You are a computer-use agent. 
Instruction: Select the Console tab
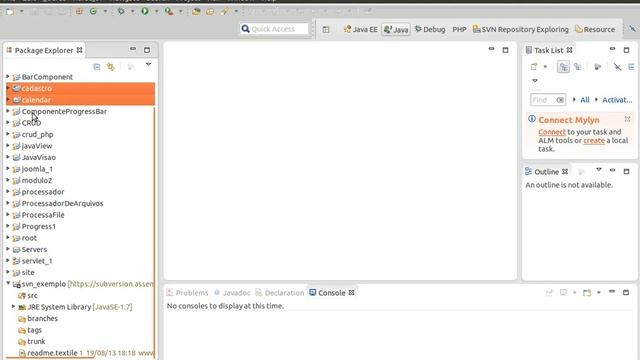(332, 293)
